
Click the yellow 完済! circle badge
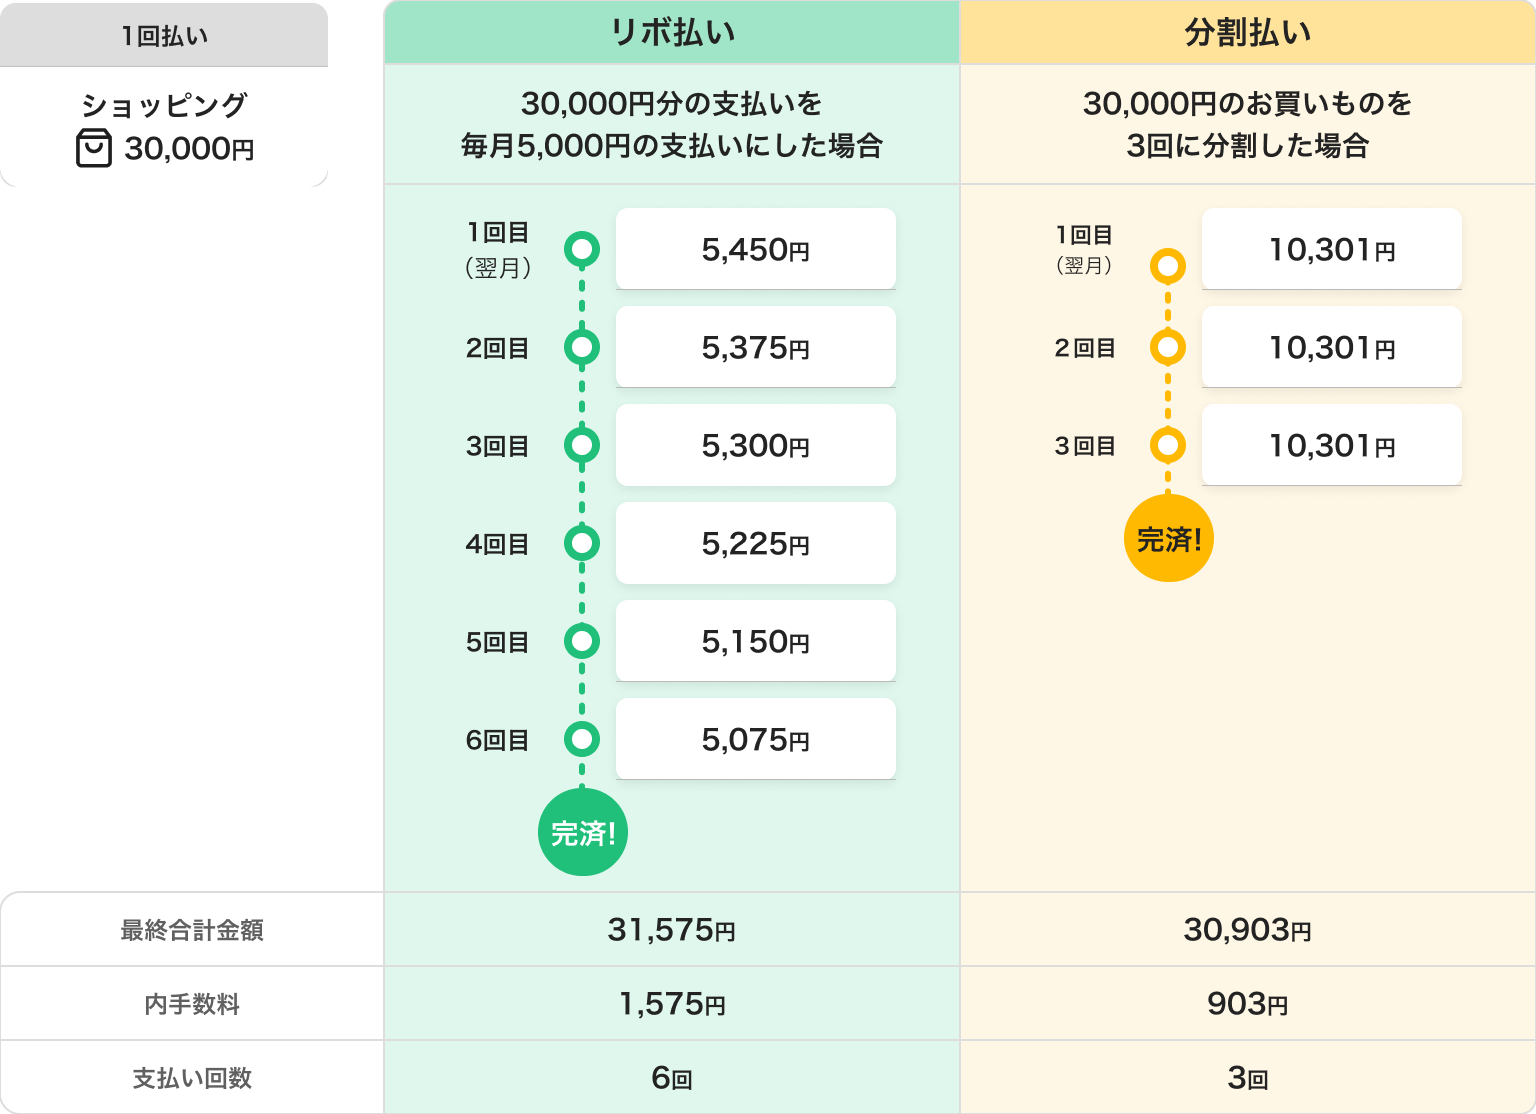[1168, 539]
